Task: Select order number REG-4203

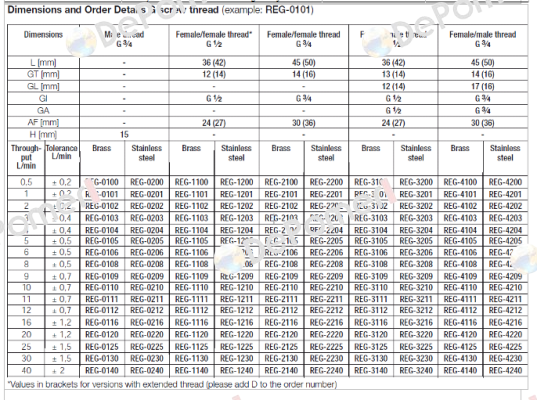Action: pyautogui.click(x=505, y=218)
